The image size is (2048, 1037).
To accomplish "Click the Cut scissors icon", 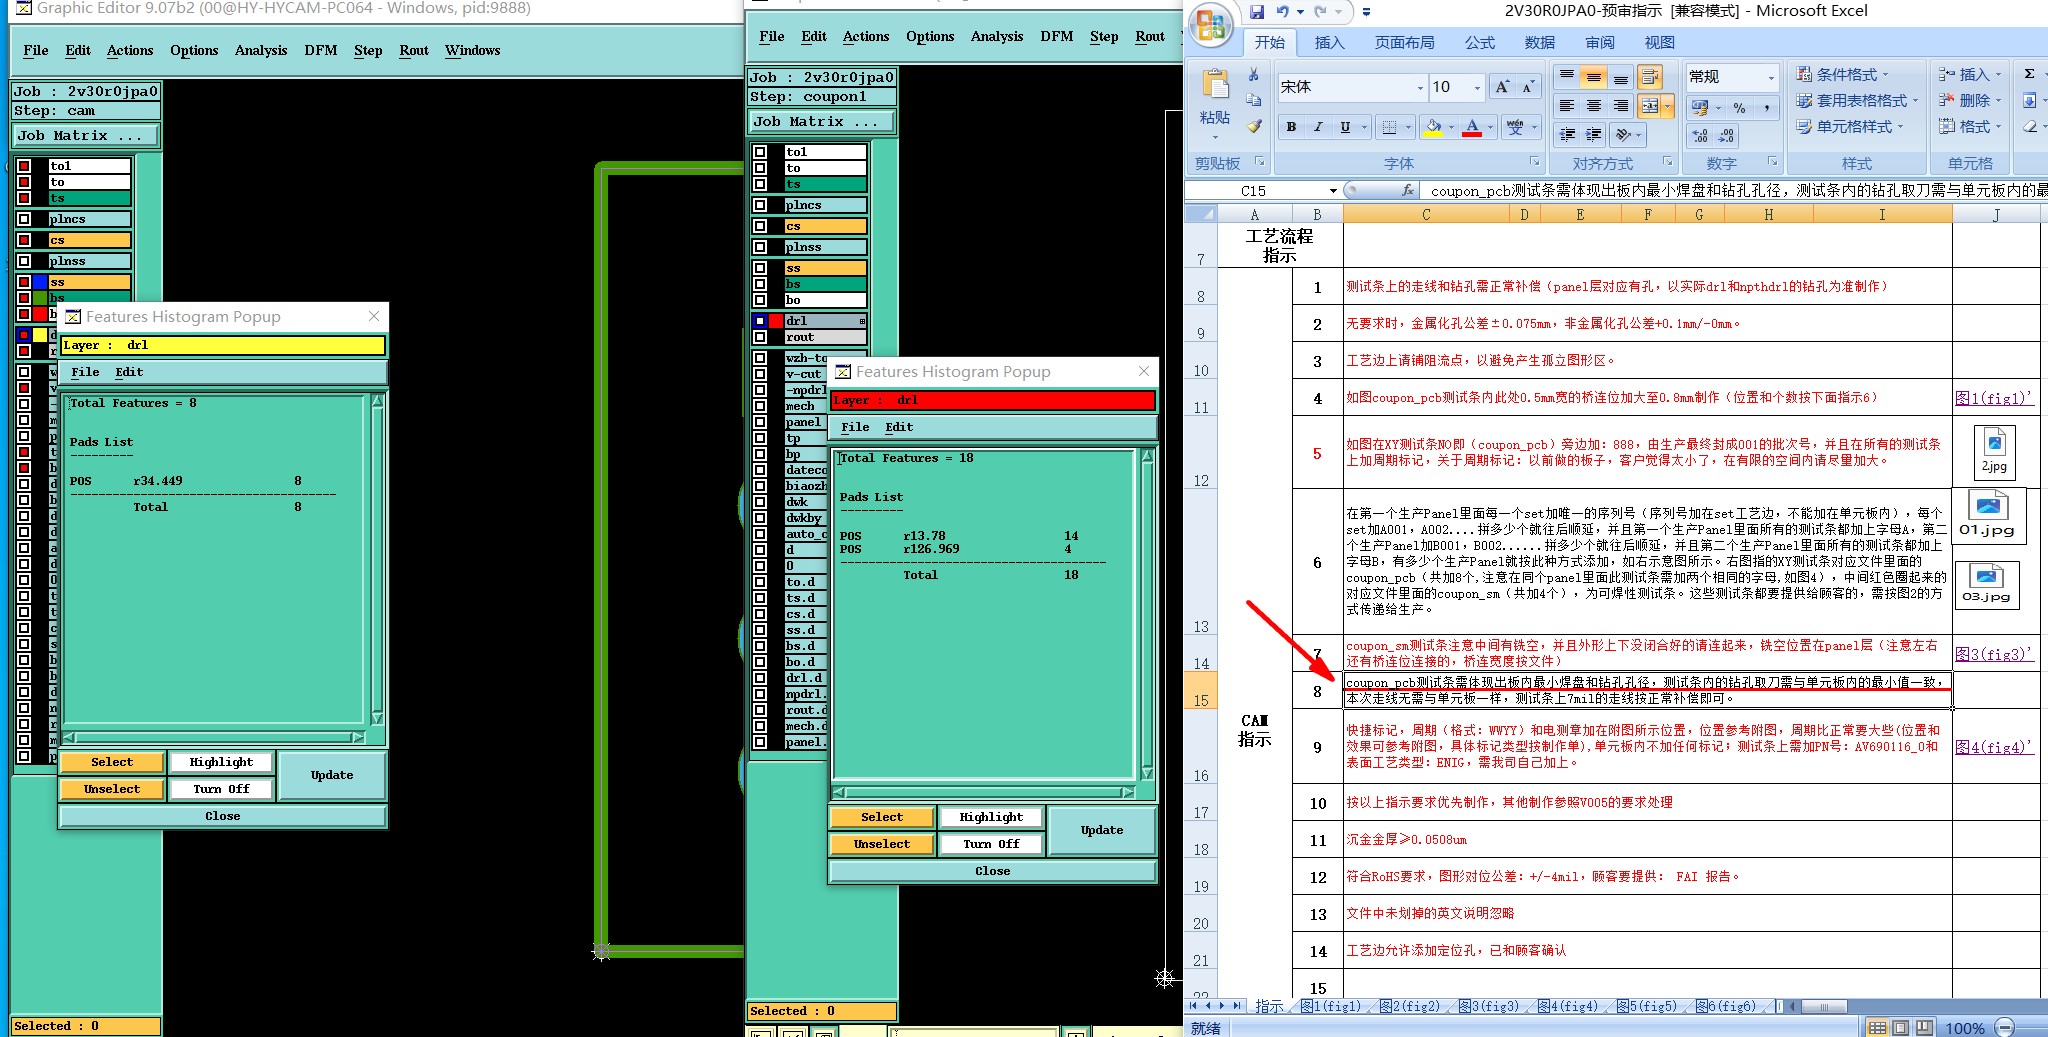I will tap(1254, 75).
